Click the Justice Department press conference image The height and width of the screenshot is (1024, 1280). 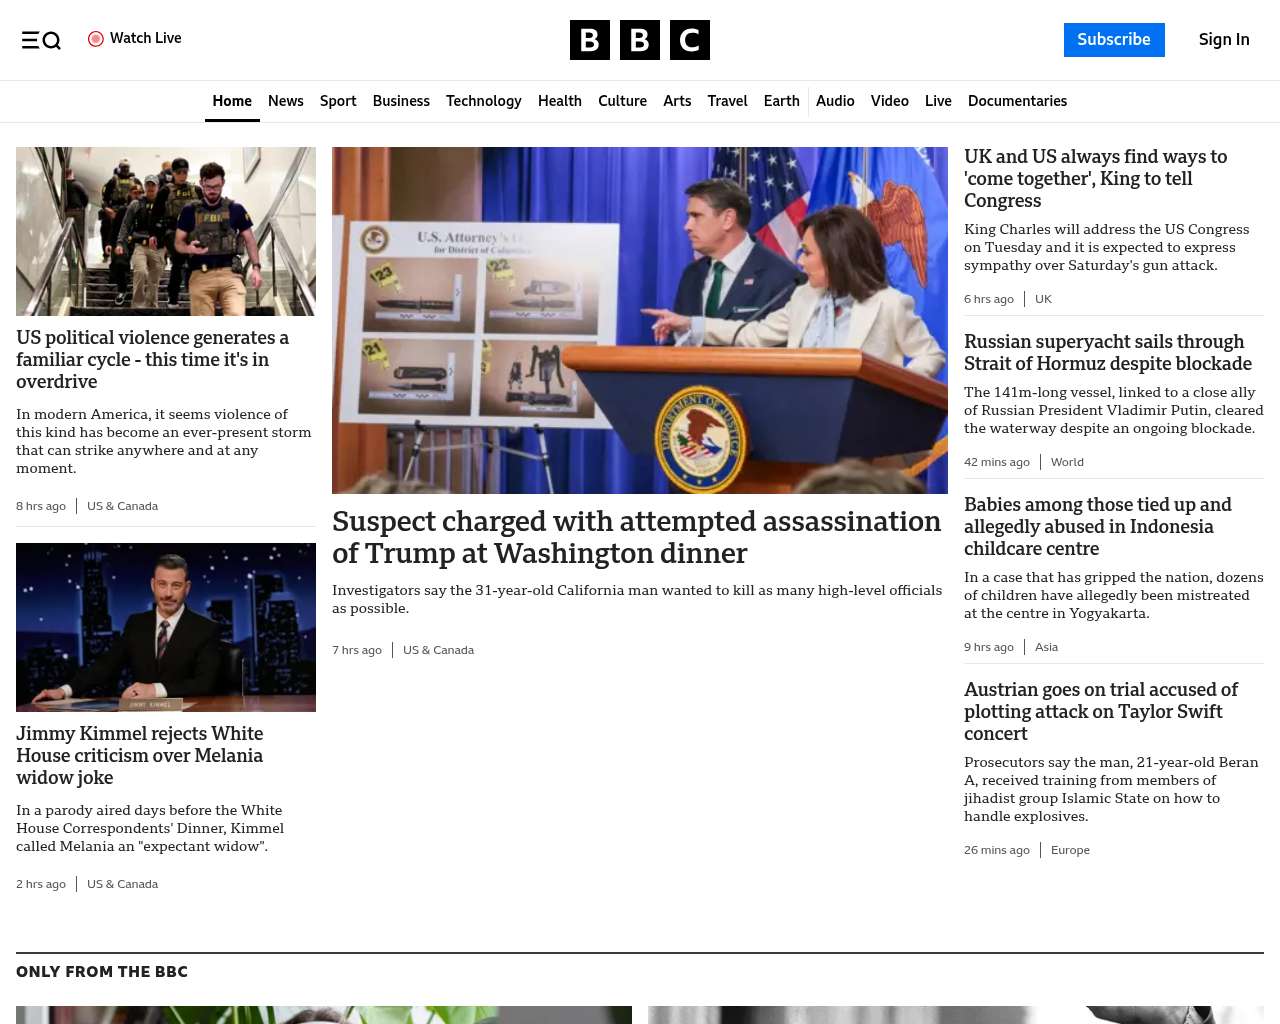[x=639, y=320]
